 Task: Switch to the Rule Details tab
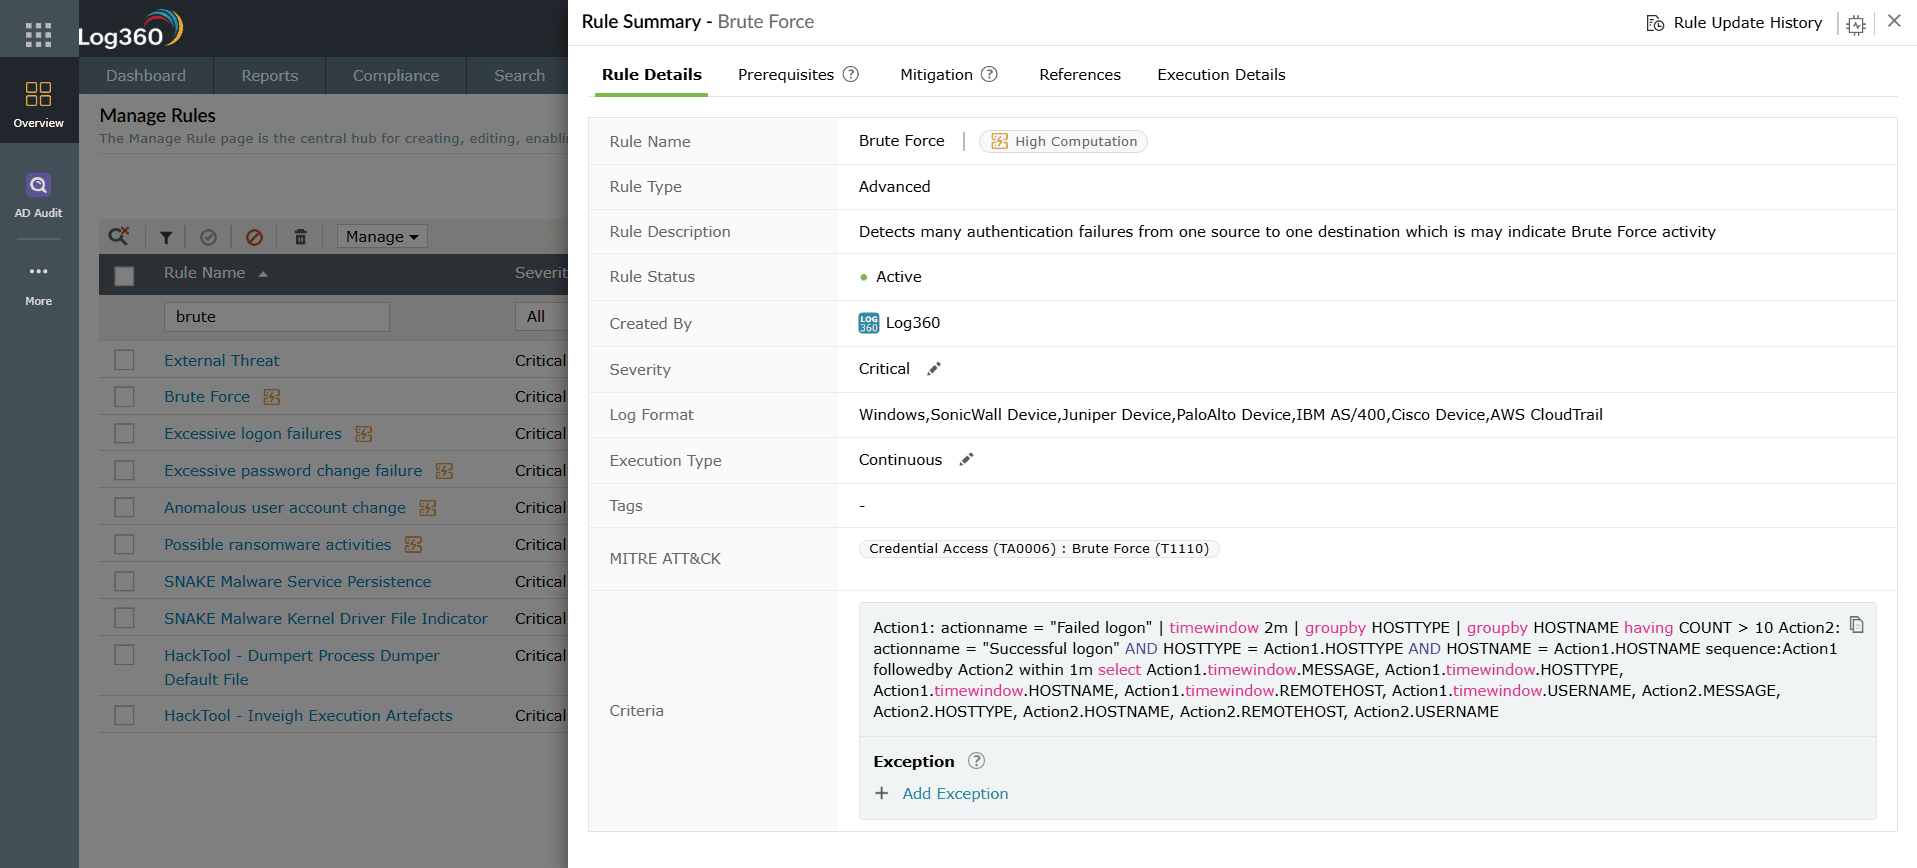click(651, 75)
